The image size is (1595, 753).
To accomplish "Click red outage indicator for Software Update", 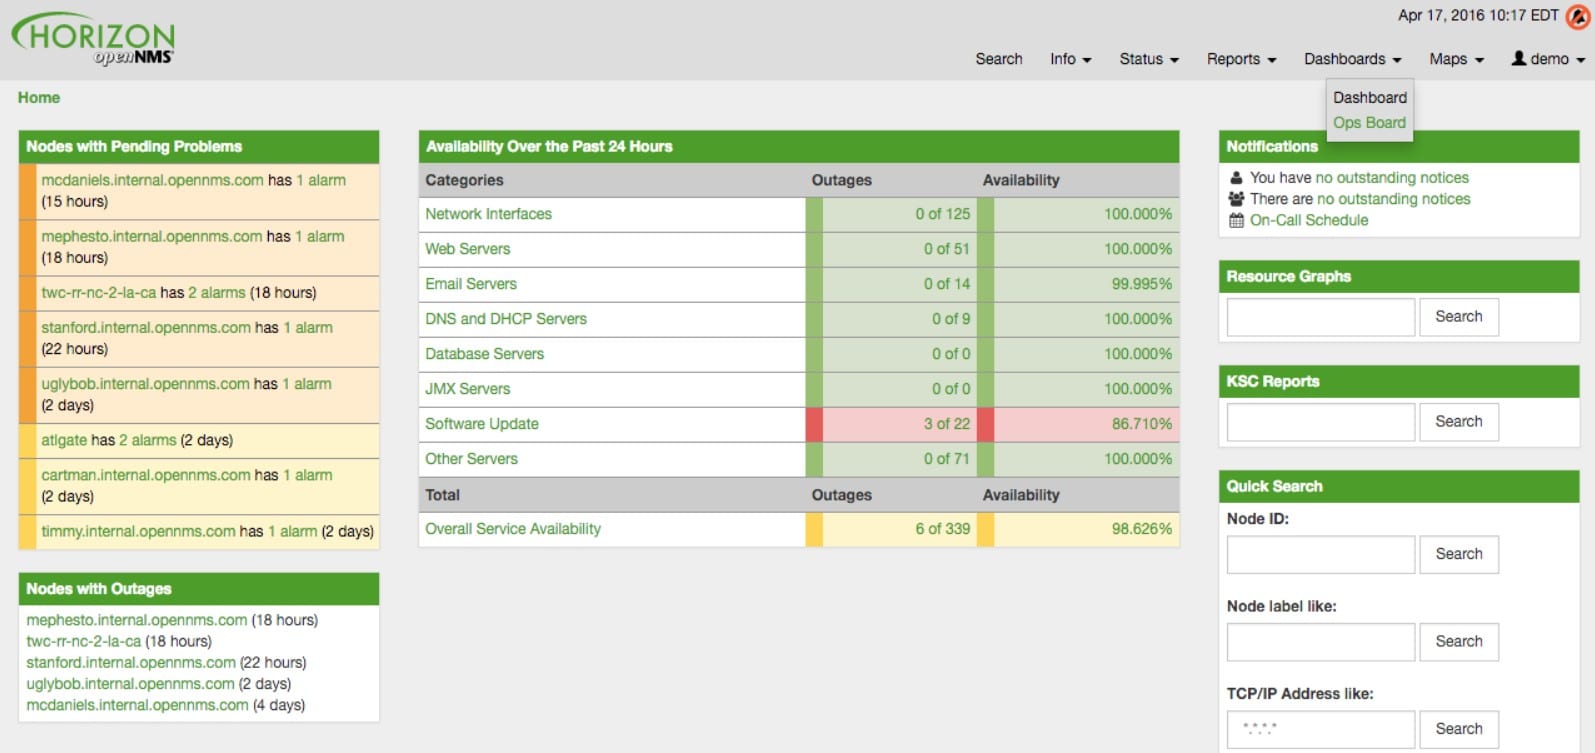I will (x=814, y=424).
